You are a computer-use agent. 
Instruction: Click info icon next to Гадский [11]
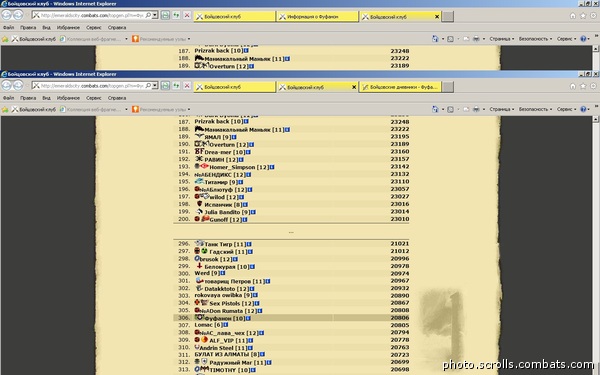pos(250,252)
